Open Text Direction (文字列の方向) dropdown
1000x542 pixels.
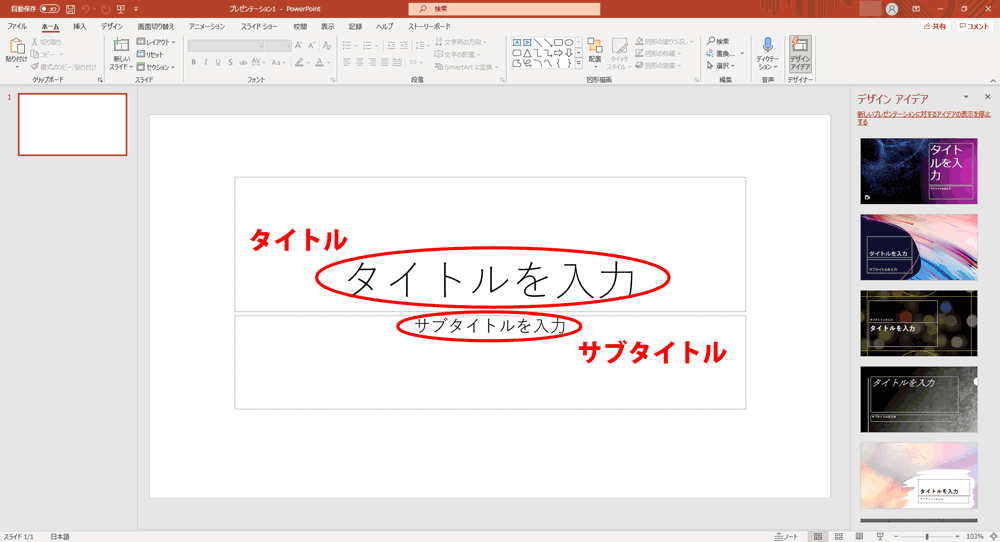click(460, 42)
